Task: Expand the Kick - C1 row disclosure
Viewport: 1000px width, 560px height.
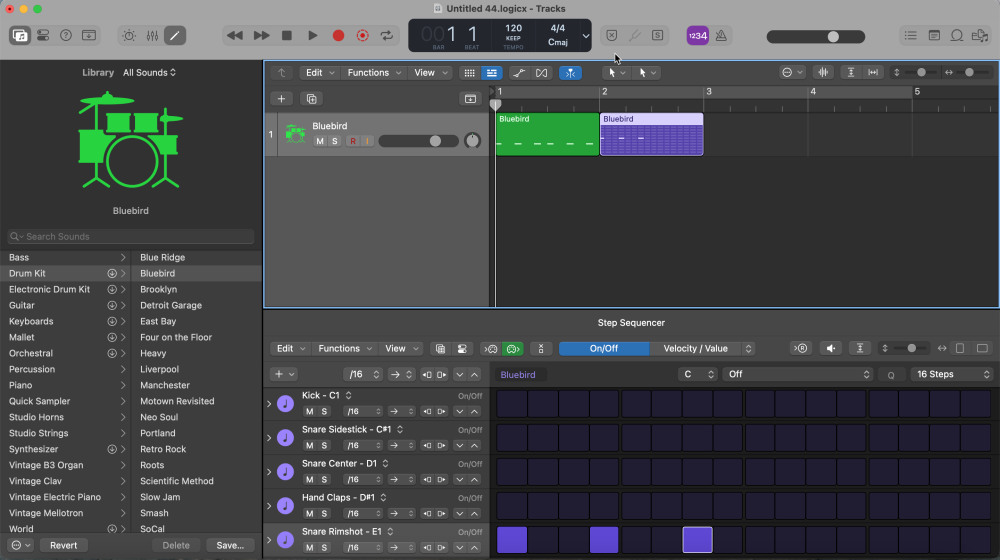Action: (x=269, y=404)
